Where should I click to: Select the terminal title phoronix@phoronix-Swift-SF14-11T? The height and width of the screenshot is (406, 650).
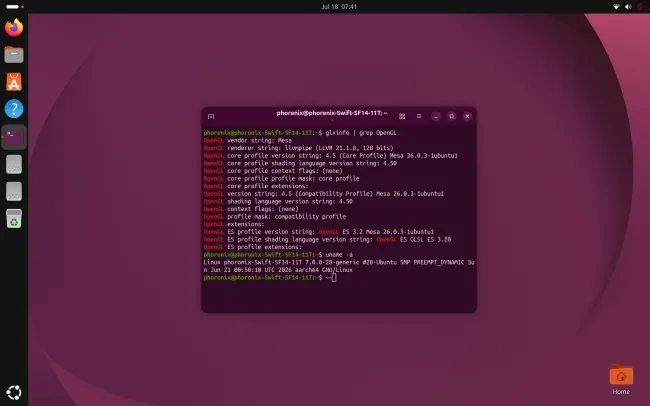[x=332, y=113]
